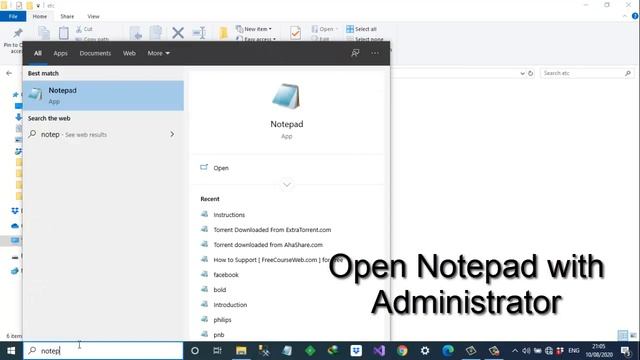Open Notepad via the Open action
Screen dimensions: 640x360
tap(221, 168)
